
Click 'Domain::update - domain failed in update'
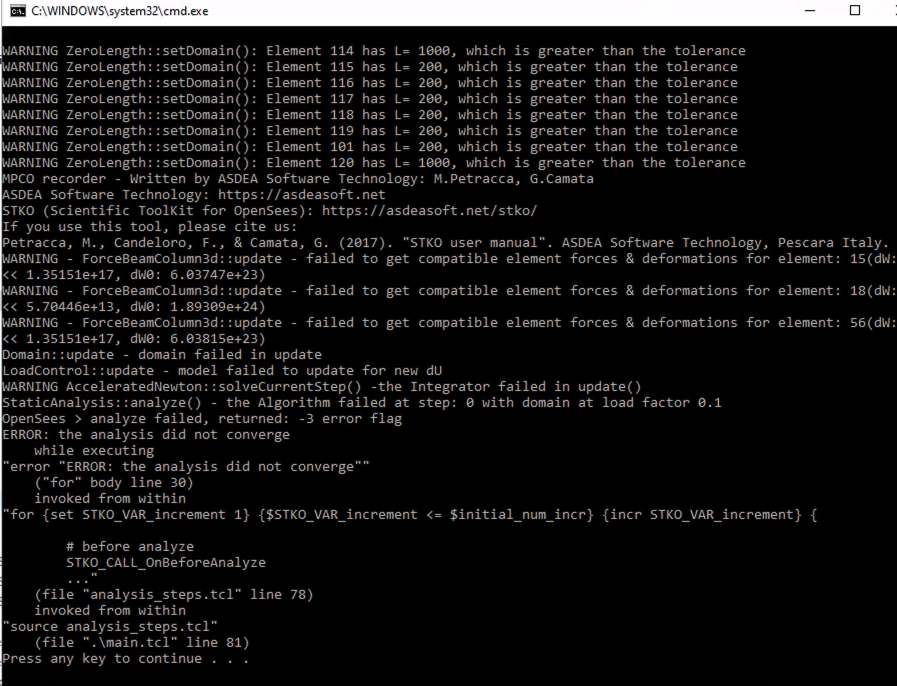(x=162, y=355)
